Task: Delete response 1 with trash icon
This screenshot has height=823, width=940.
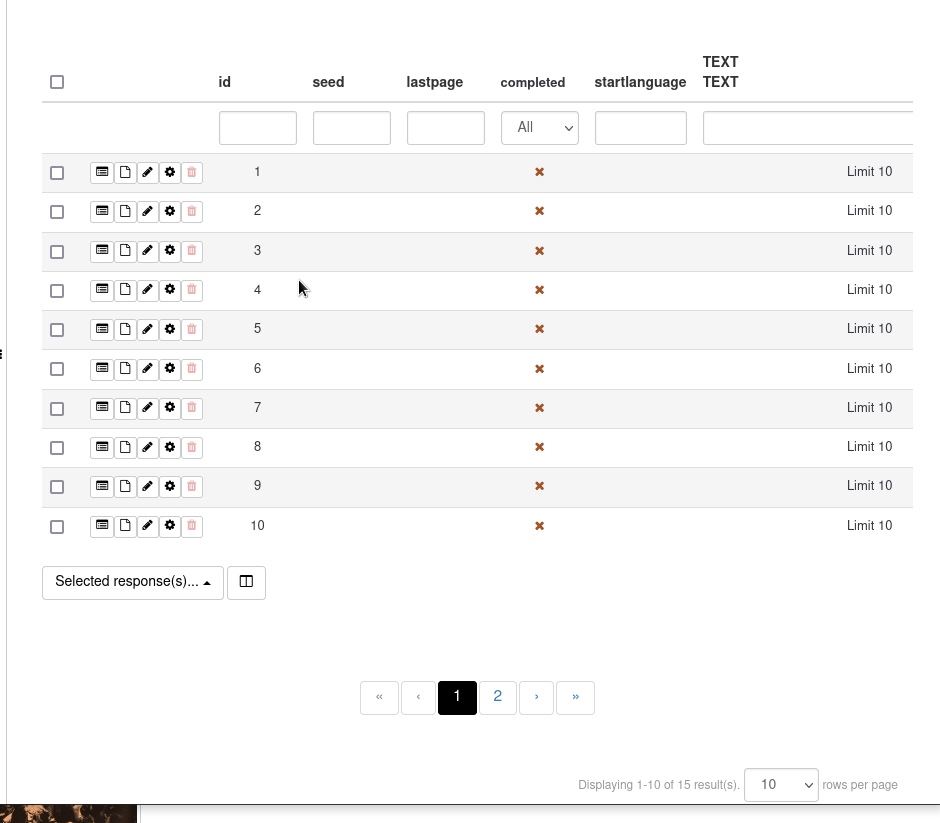Action: pyautogui.click(x=192, y=173)
